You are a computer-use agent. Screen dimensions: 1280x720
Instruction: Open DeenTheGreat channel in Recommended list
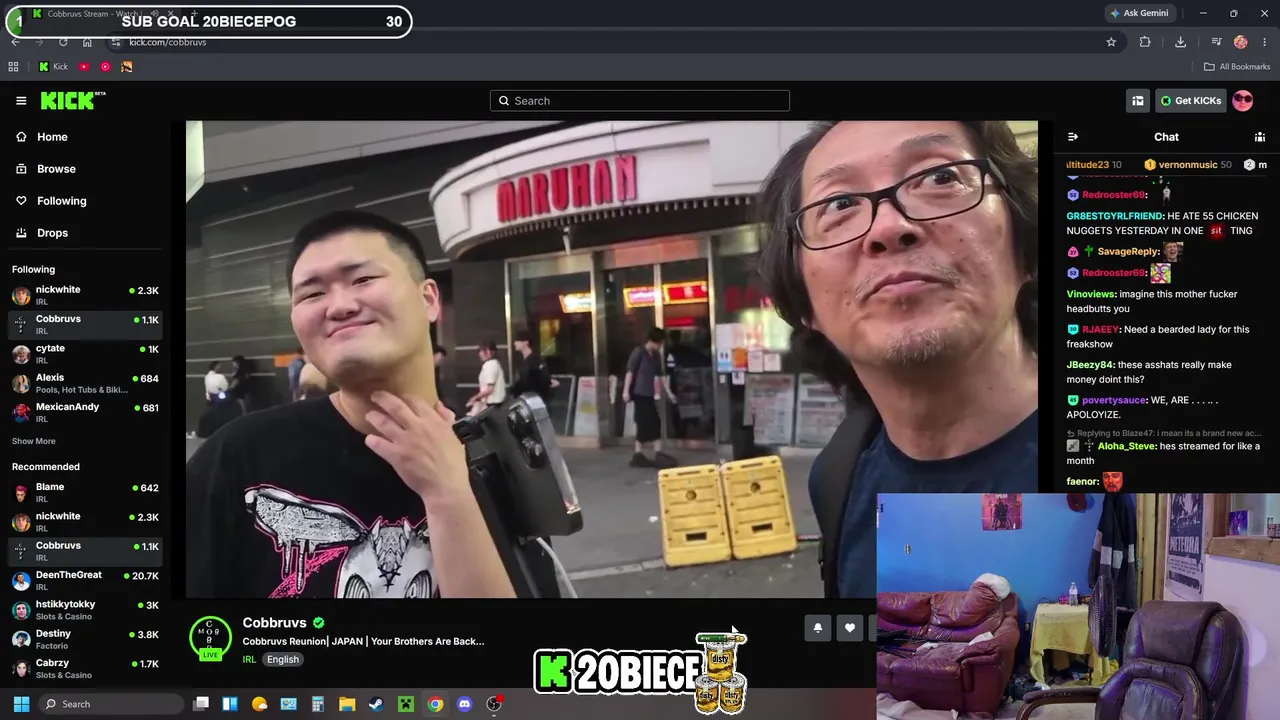click(x=85, y=580)
